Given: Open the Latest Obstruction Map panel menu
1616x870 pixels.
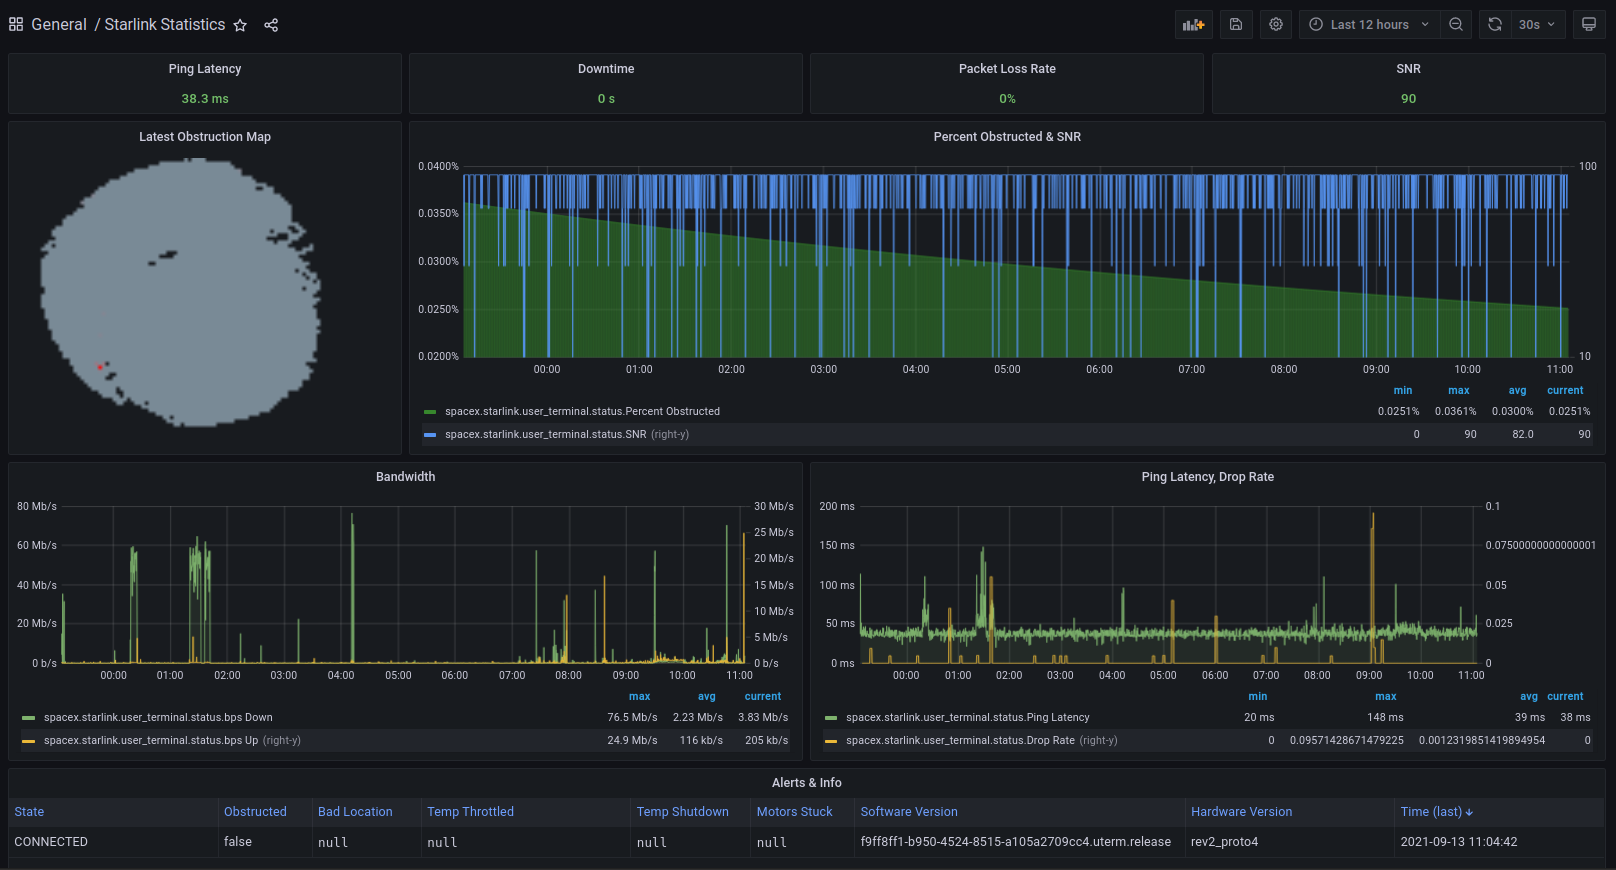Looking at the screenshot, I should (x=205, y=137).
